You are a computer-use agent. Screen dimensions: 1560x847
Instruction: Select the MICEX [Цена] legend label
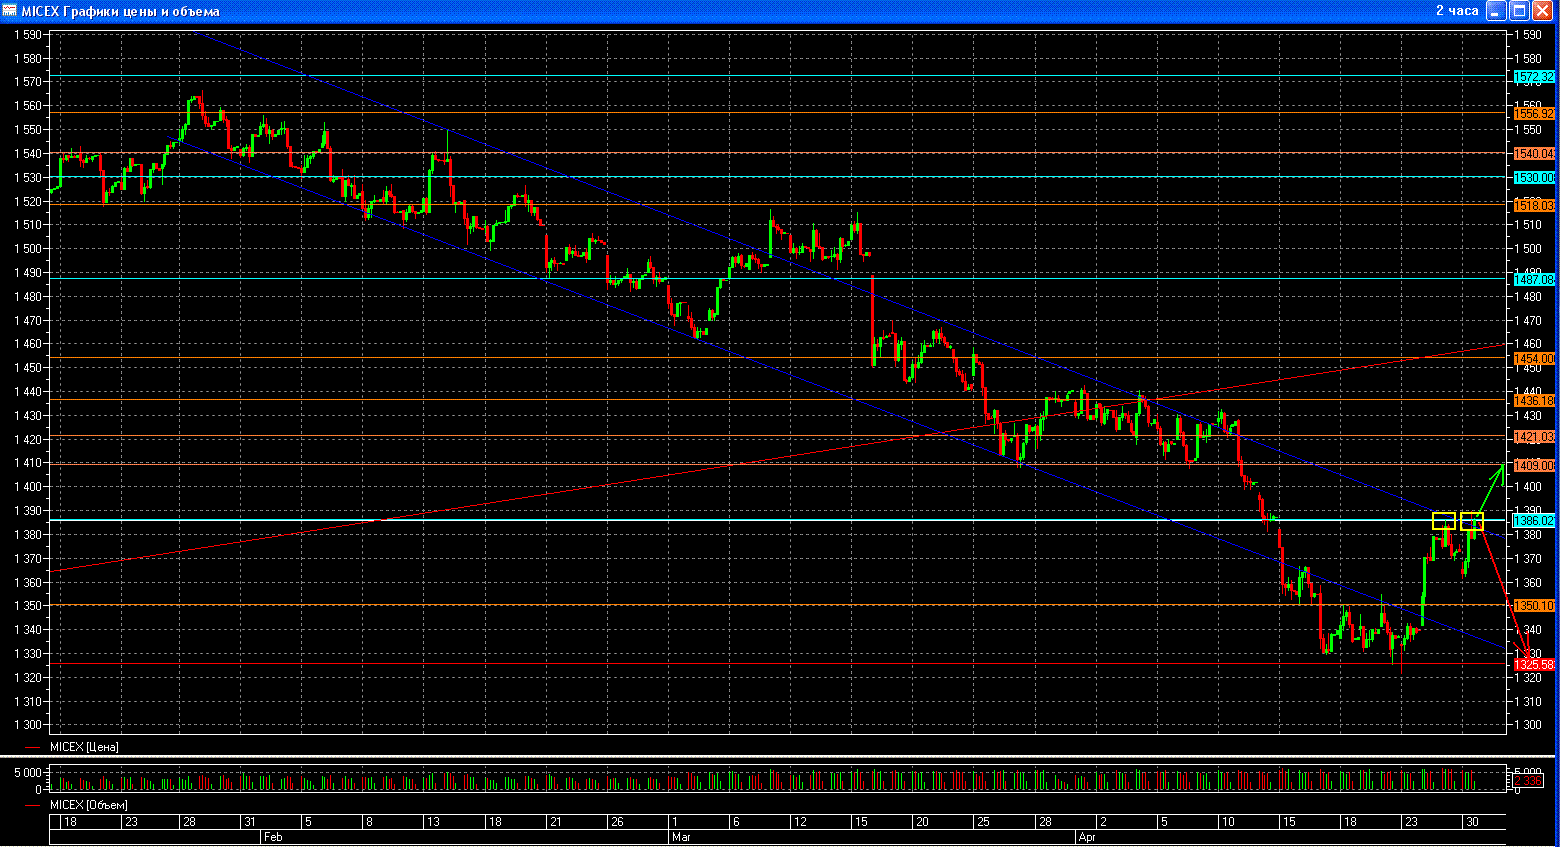pos(84,747)
